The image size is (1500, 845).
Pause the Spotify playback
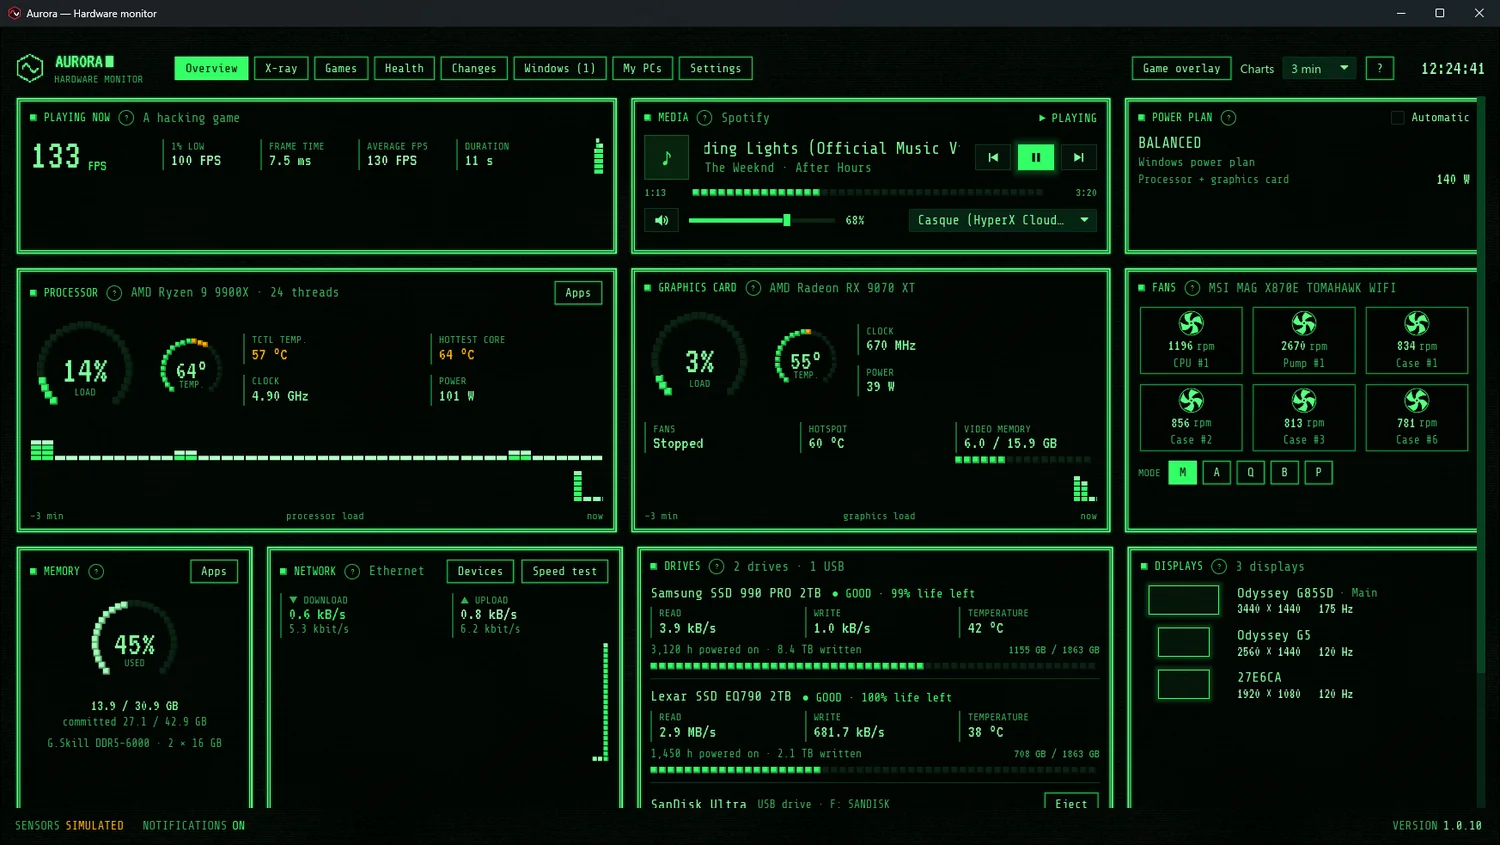1036,157
